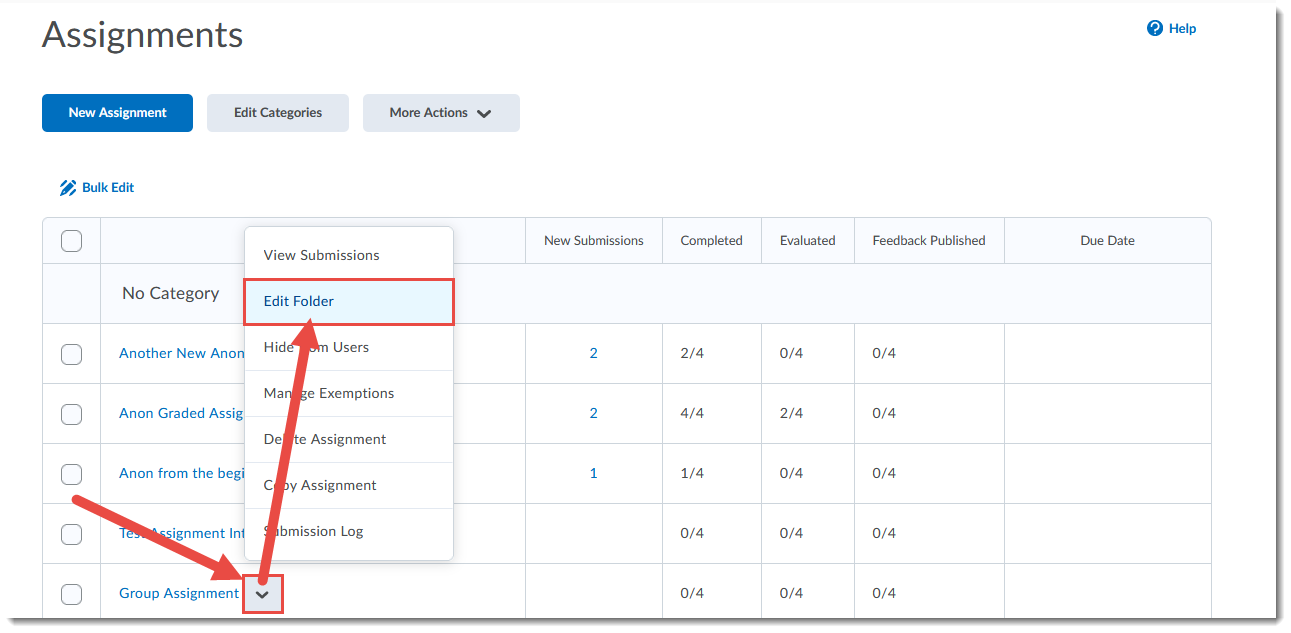Expand the More Actions dropdown

point(441,112)
